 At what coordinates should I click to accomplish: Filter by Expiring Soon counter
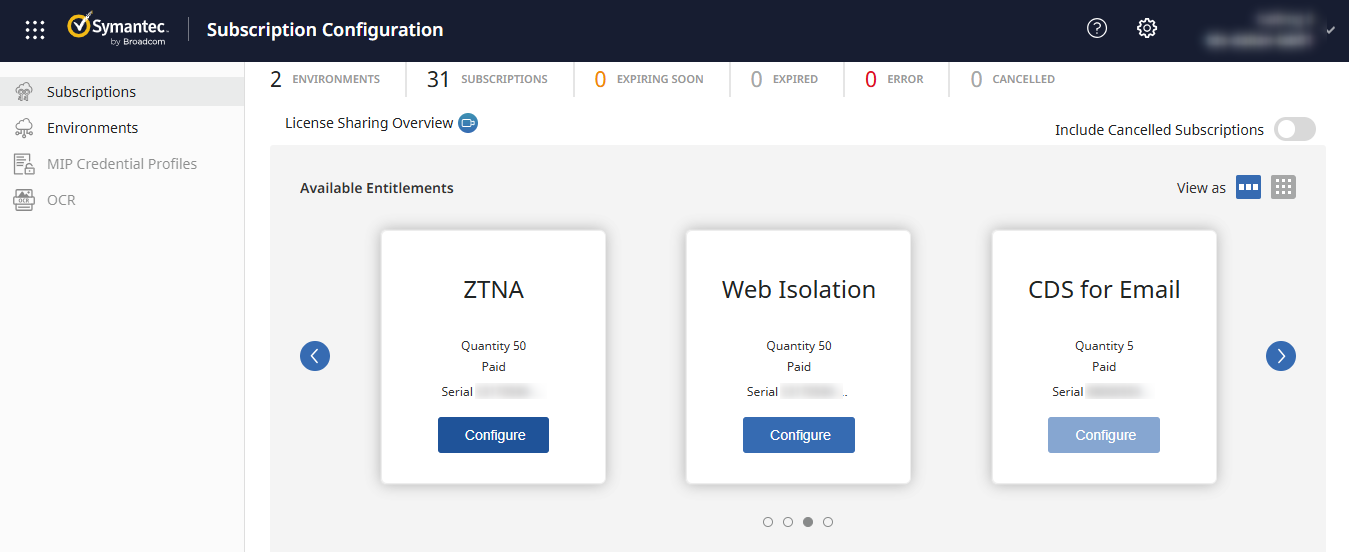(x=649, y=79)
